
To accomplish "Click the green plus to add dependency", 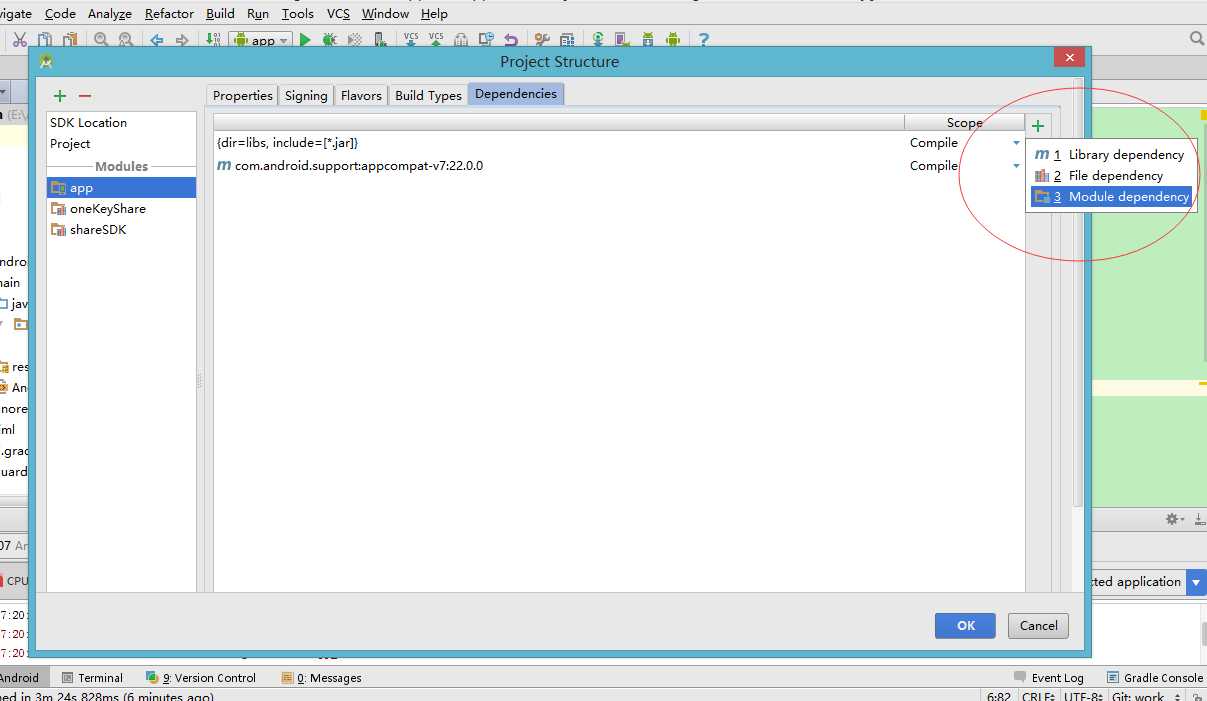I will click(x=1038, y=126).
